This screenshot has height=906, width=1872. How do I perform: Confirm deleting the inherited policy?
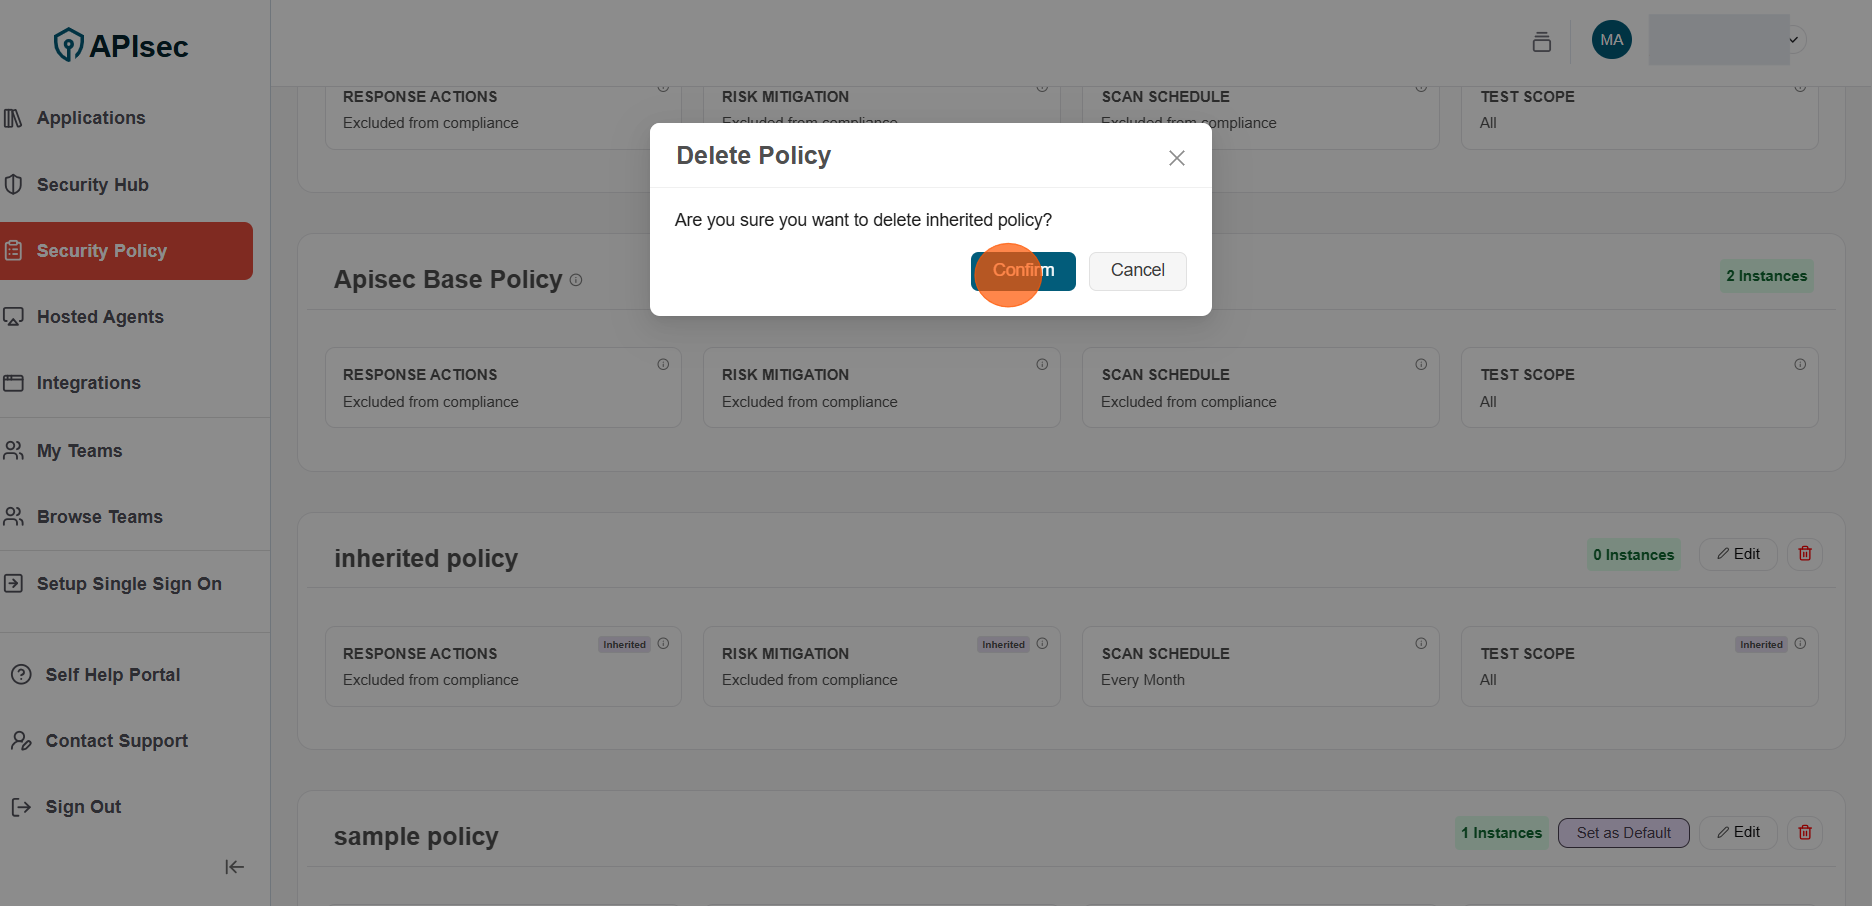[1022, 271]
